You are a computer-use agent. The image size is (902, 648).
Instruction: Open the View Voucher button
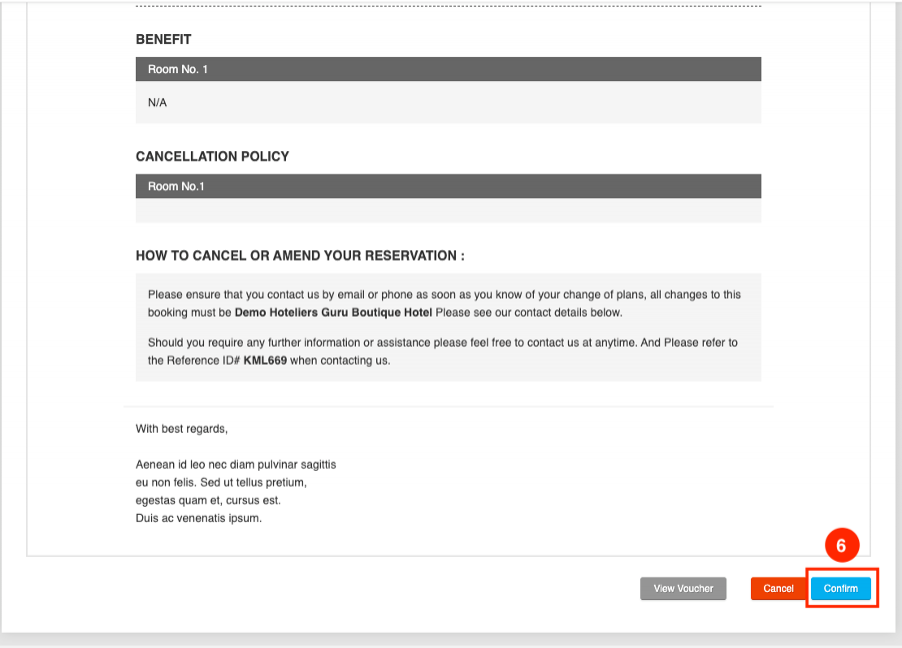[683, 589]
